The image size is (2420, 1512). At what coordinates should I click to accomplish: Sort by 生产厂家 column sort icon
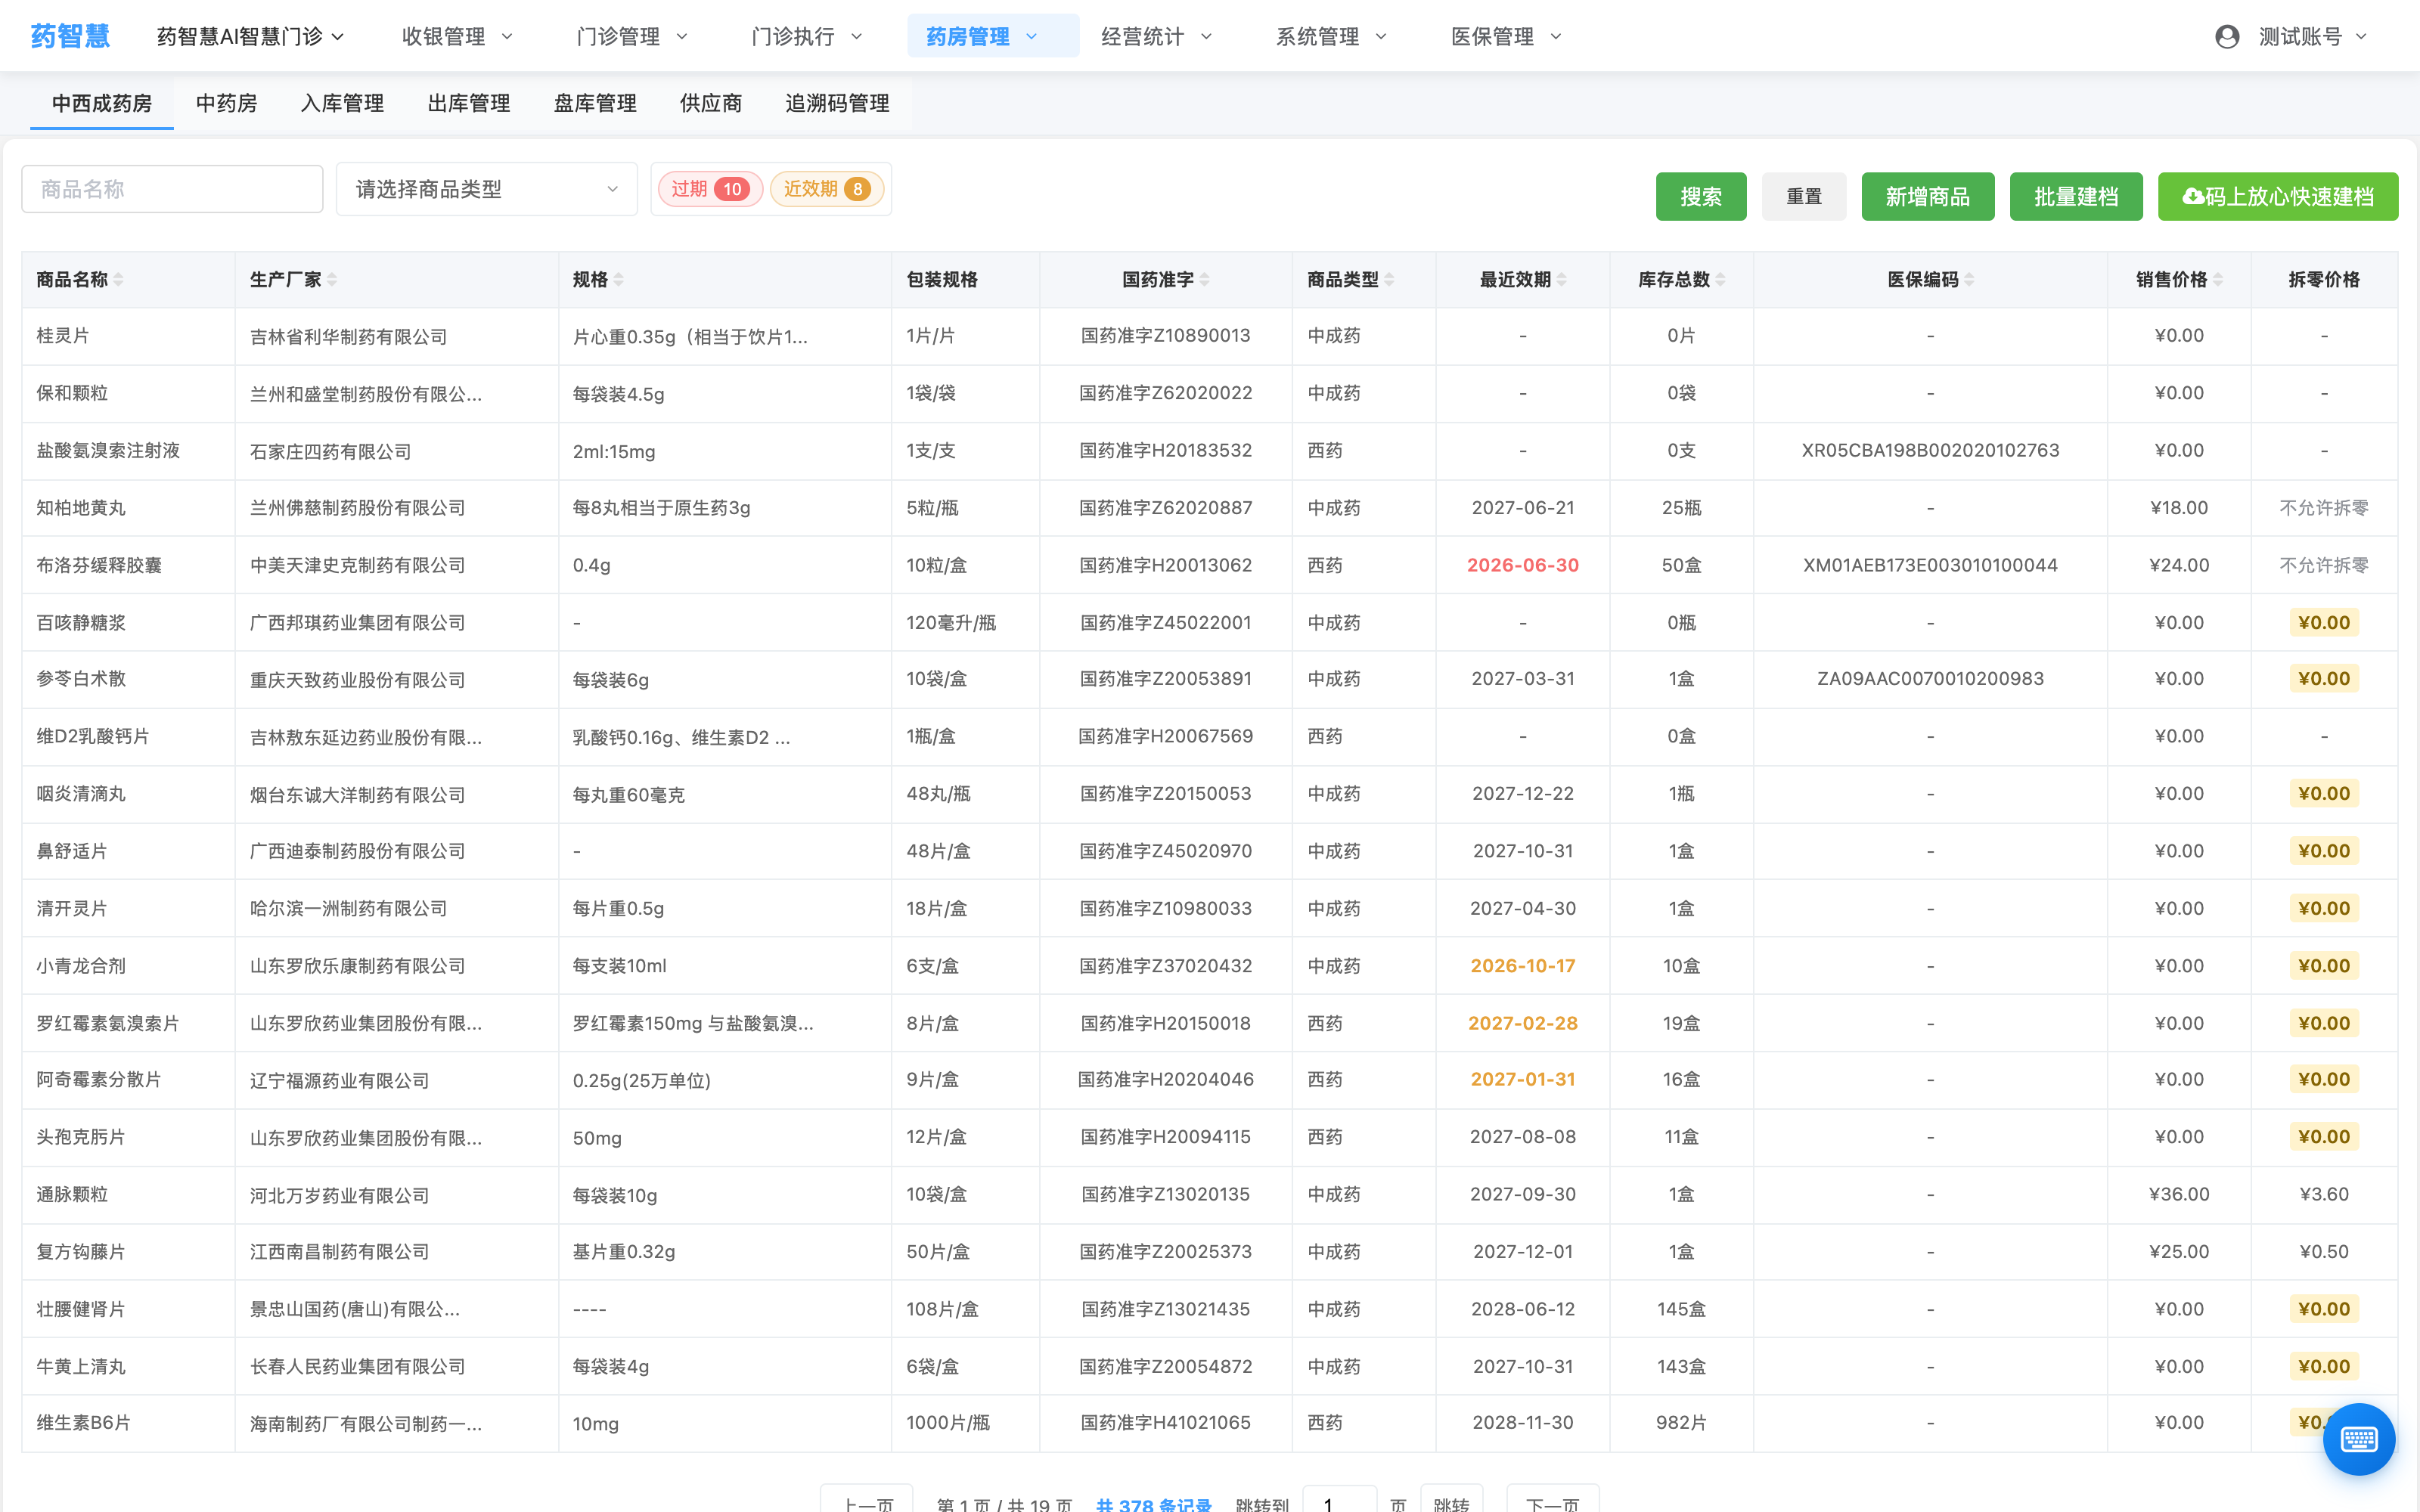332,280
